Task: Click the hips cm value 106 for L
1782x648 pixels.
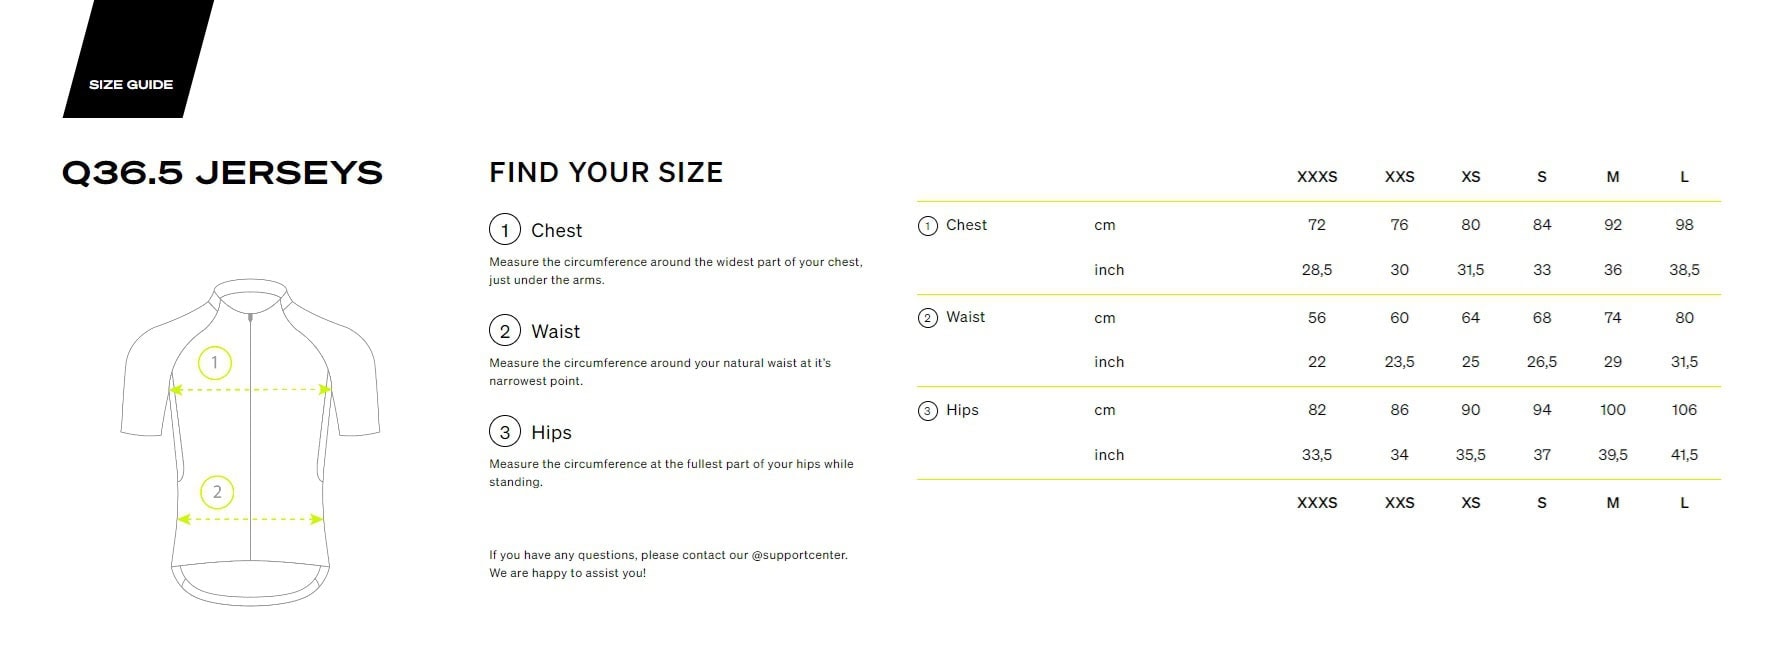Action: [x=1684, y=410]
